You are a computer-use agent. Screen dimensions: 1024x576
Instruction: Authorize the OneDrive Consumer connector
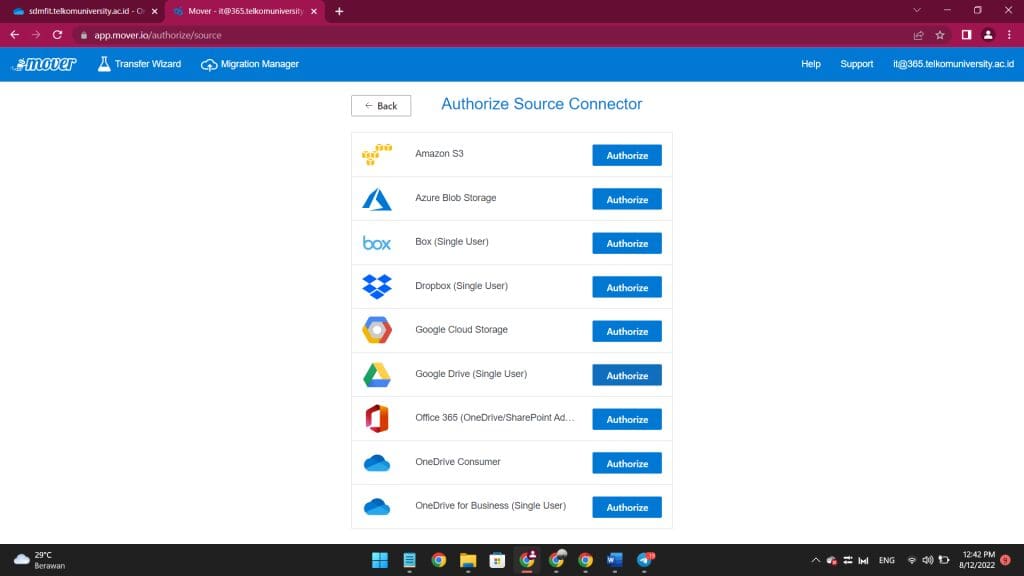tap(627, 463)
